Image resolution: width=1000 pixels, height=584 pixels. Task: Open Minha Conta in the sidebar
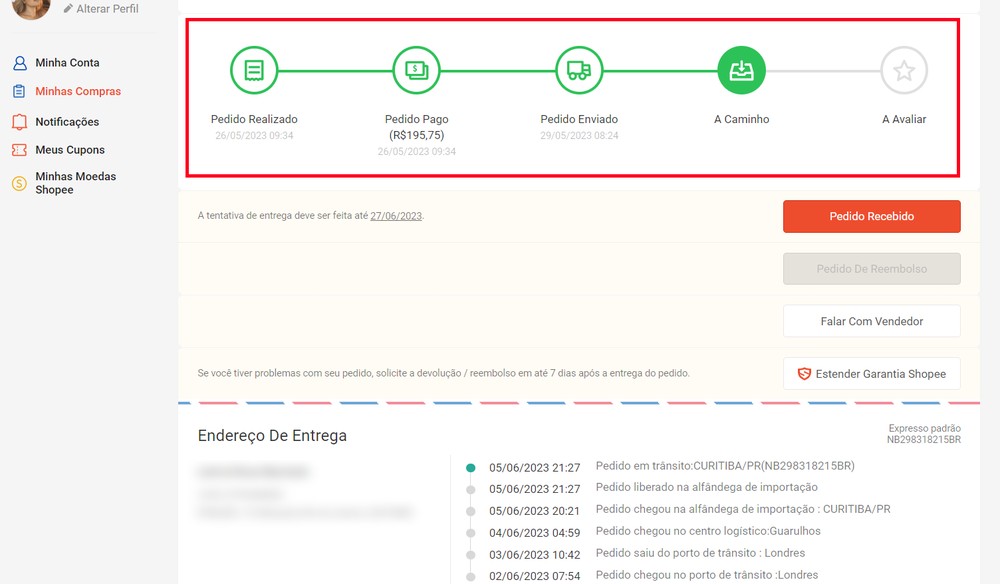coord(68,62)
